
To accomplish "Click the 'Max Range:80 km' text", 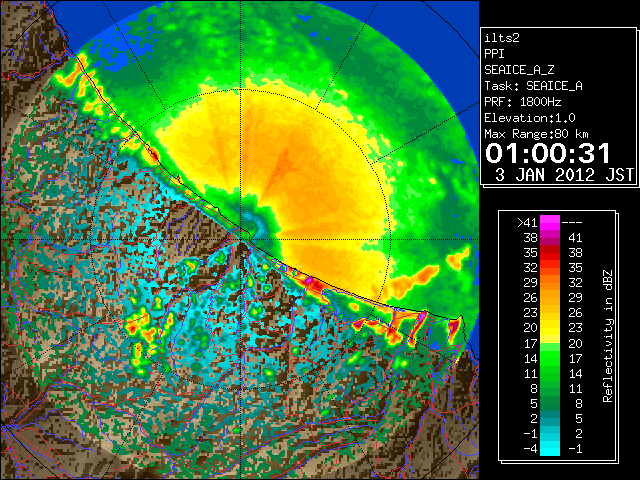I will coord(536,134).
